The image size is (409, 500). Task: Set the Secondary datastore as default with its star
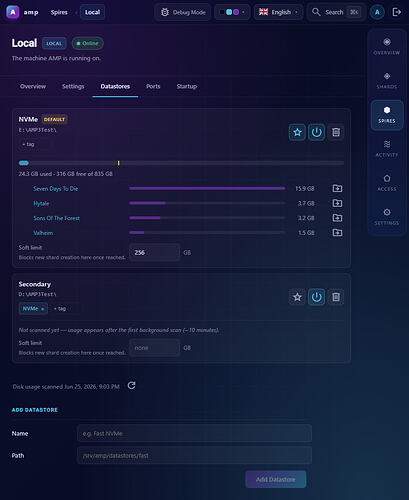coord(297,297)
